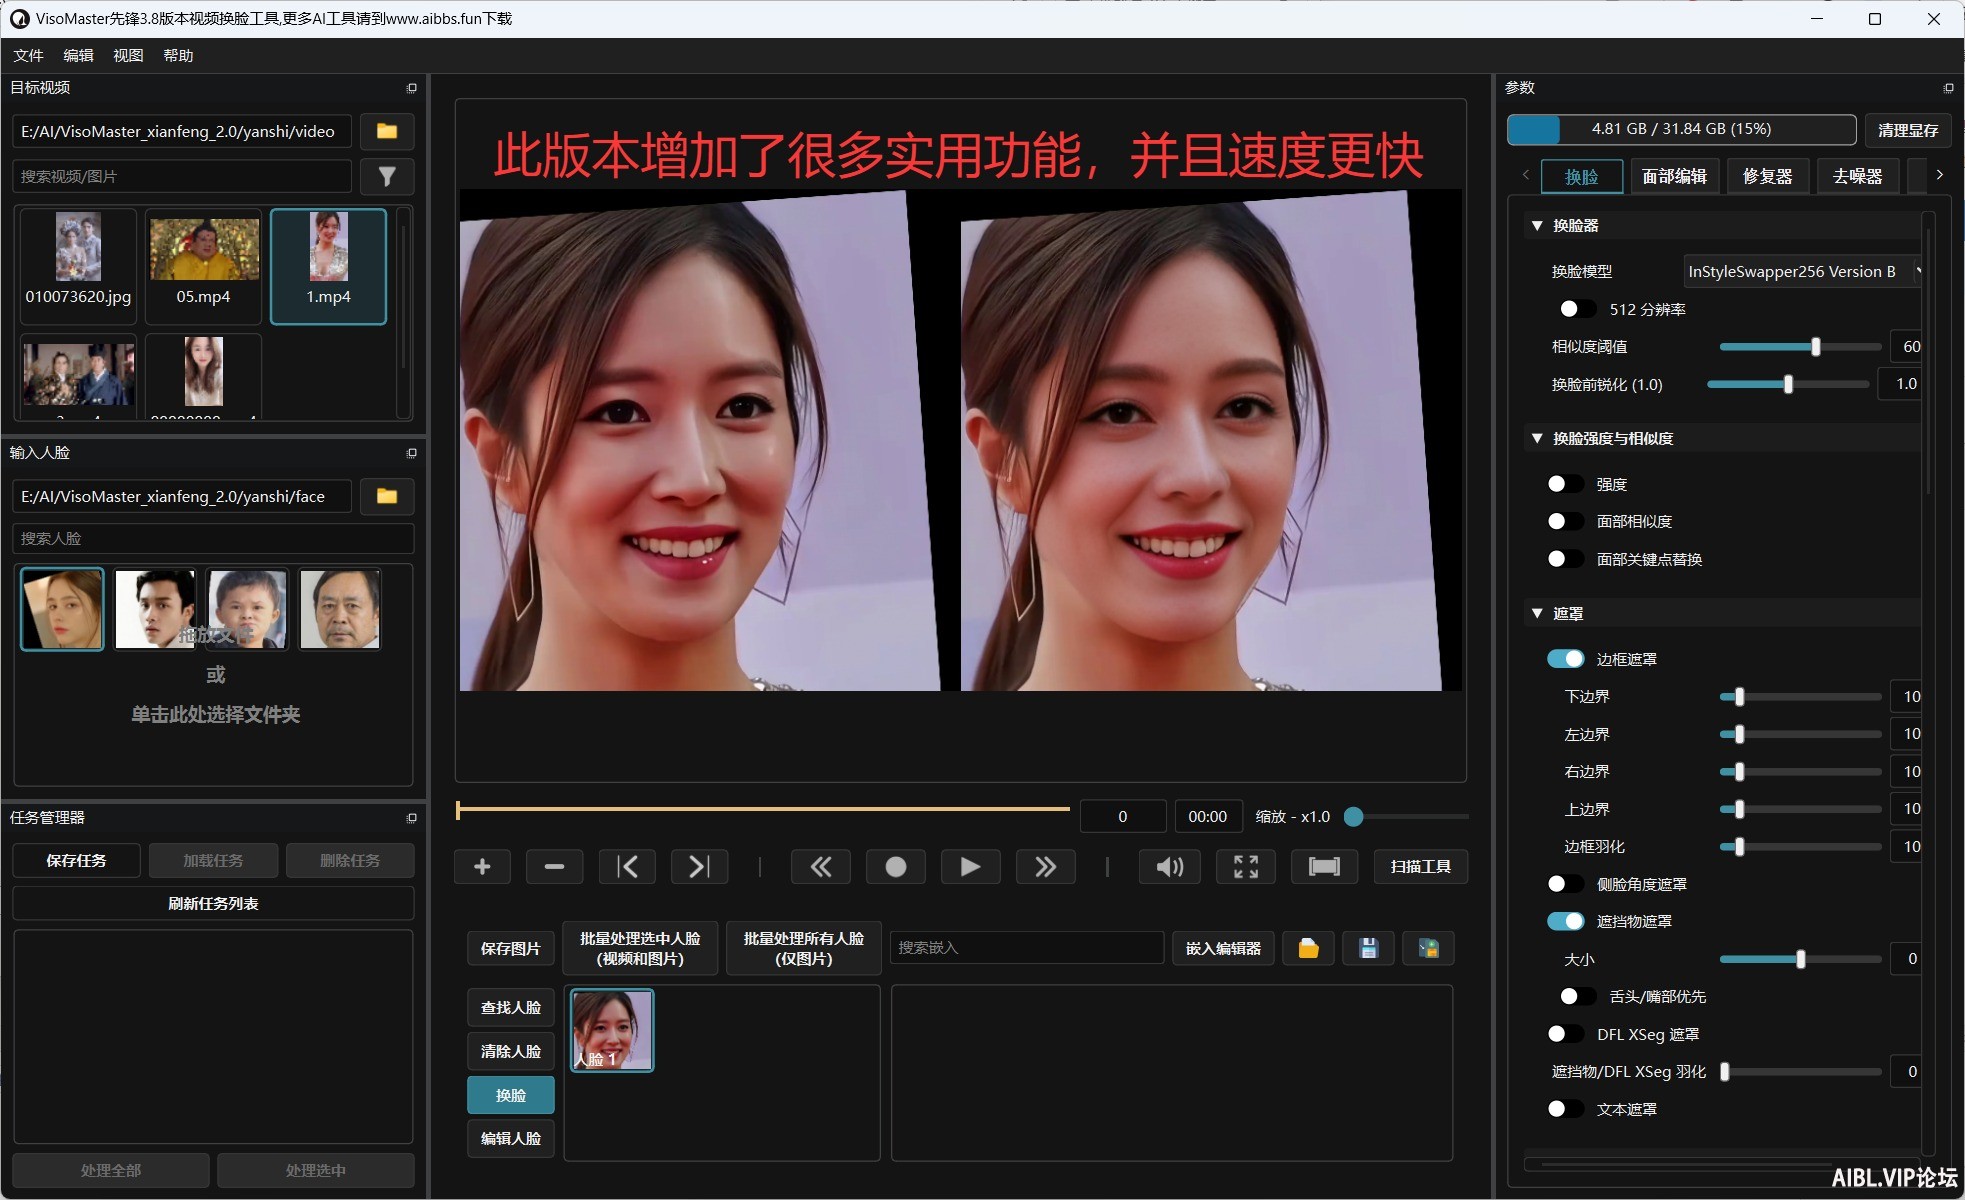Click the 查找人脸 button
Viewport: 1965px width, 1200px height.
pos(510,1007)
